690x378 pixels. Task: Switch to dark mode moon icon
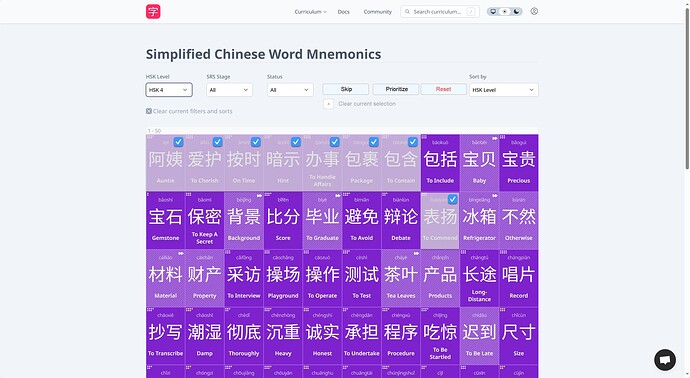tap(516, 11)
